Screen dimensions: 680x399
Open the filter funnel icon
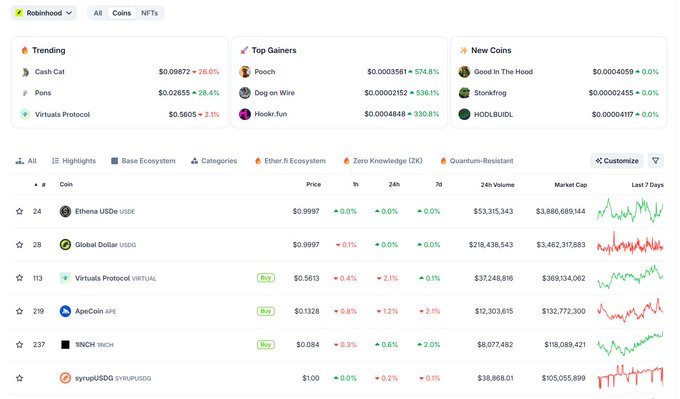655,161
